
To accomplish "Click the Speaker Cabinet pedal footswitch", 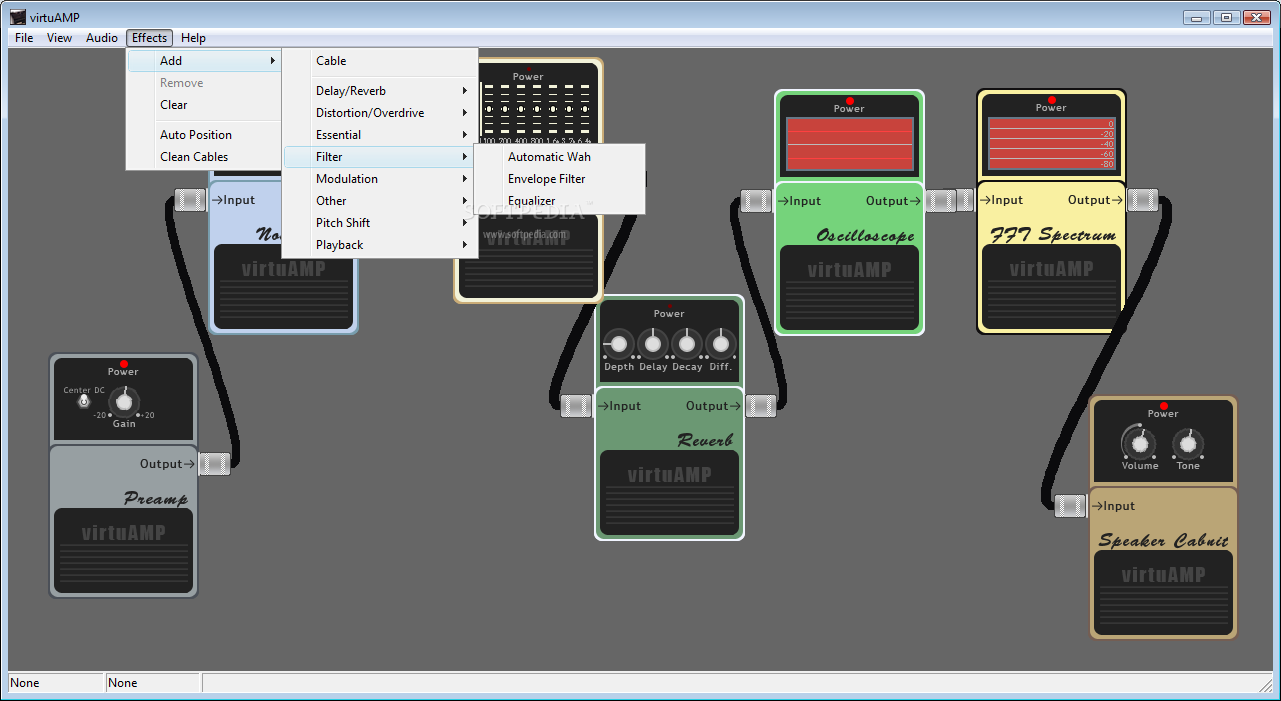I will (1163, 593).
